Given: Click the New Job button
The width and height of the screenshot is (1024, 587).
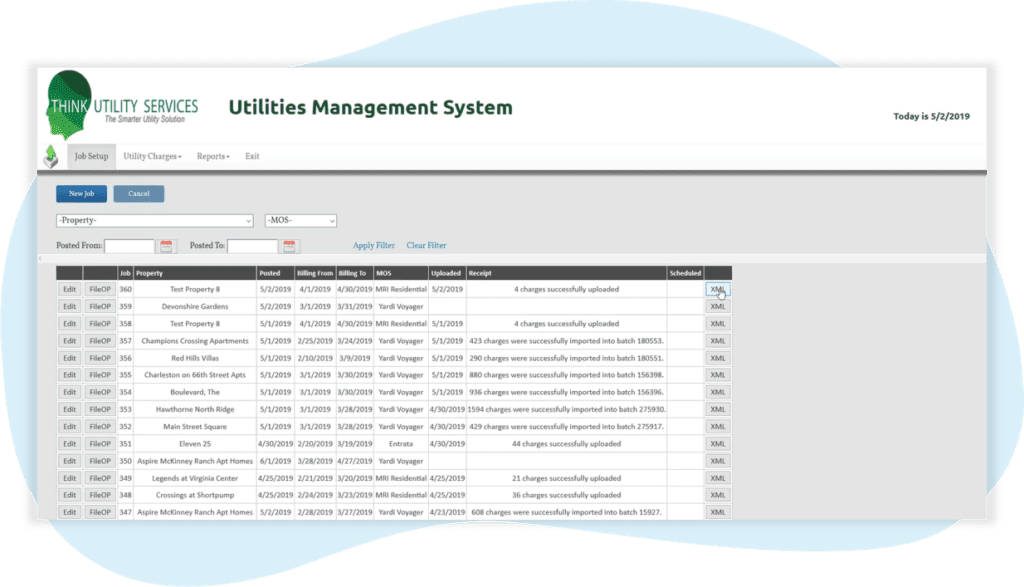Looking at the screenshot, I should pos(81,194).
